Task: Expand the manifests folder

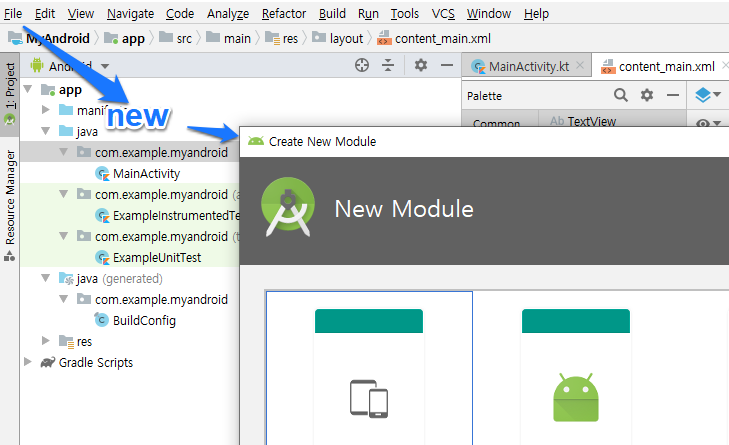Action: coord(46,110)
